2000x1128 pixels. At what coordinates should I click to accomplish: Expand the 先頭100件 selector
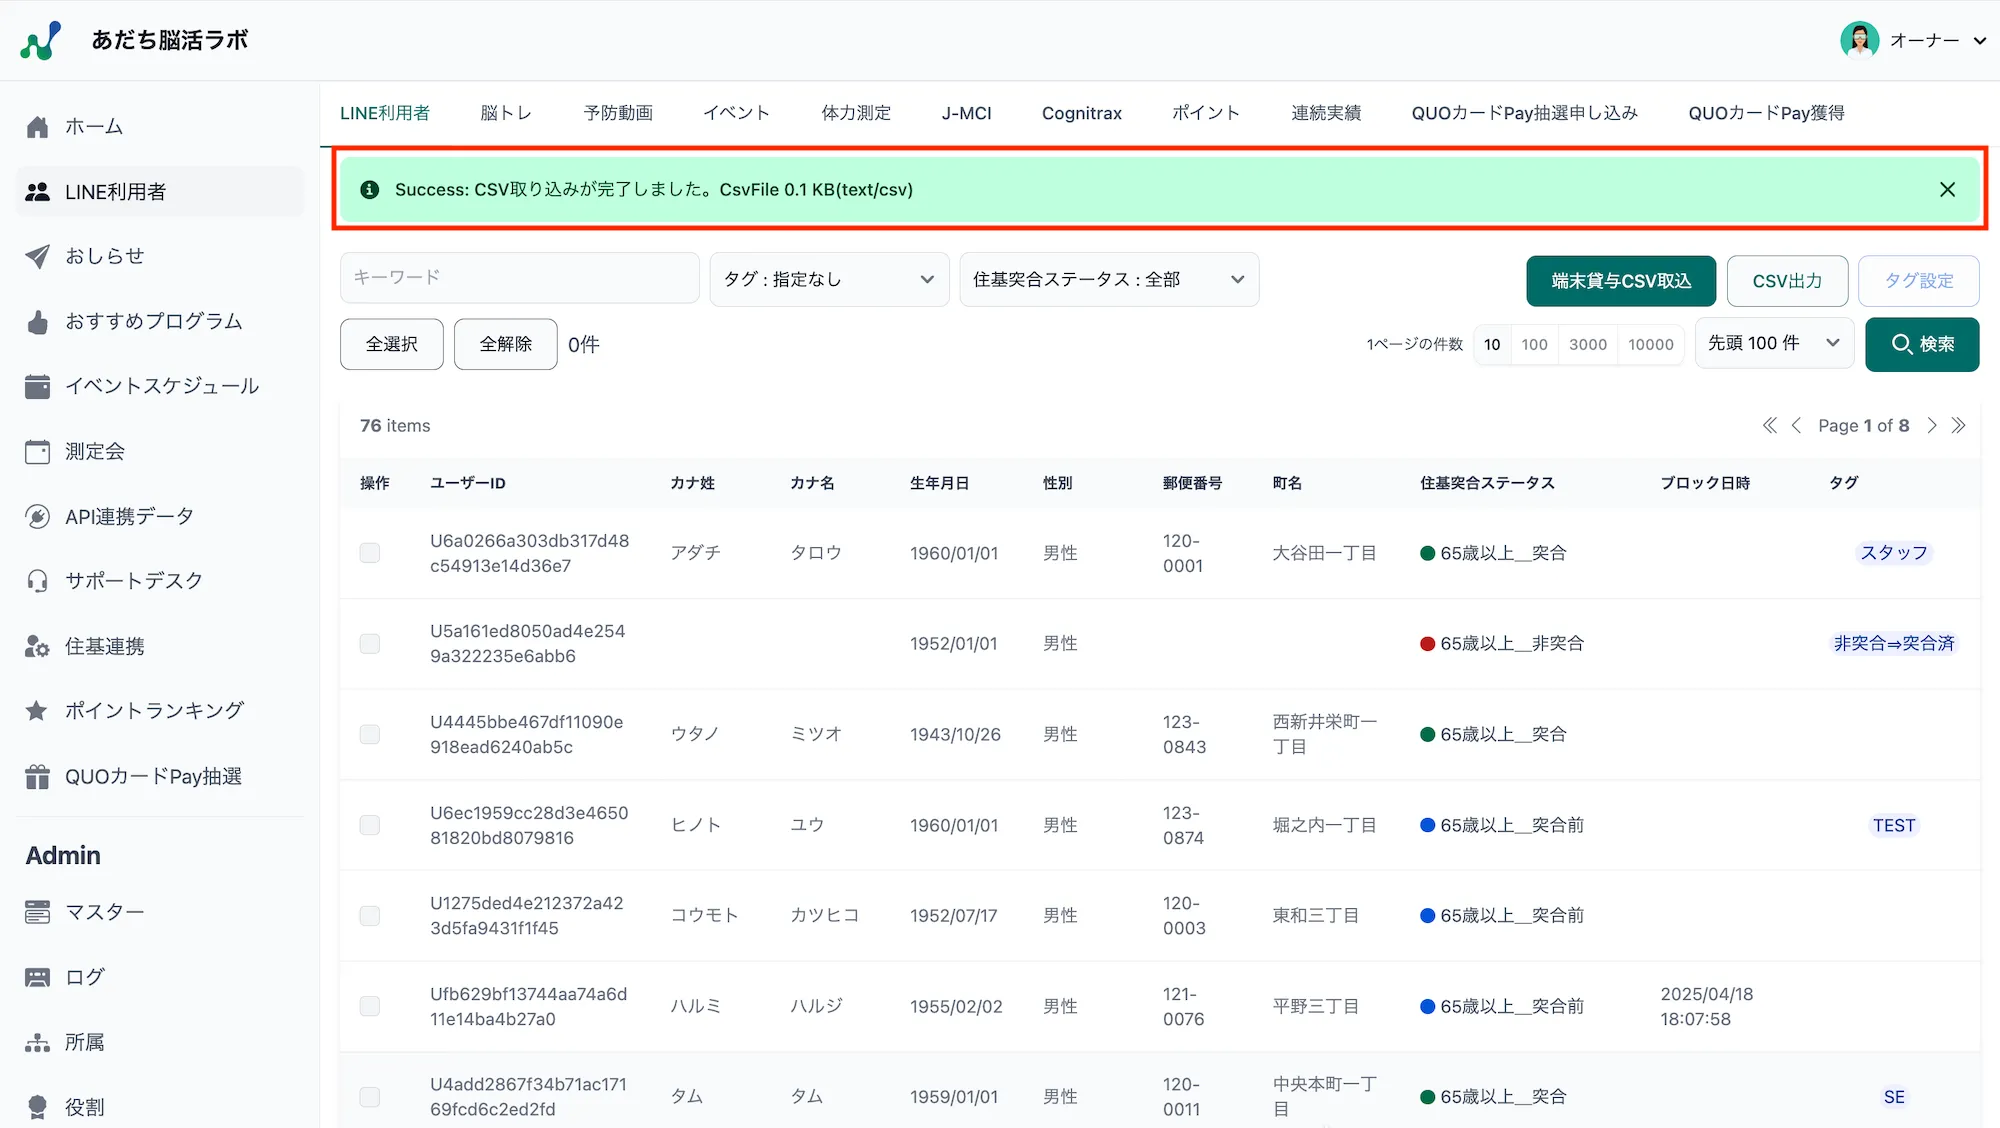tap(1774, 343)
